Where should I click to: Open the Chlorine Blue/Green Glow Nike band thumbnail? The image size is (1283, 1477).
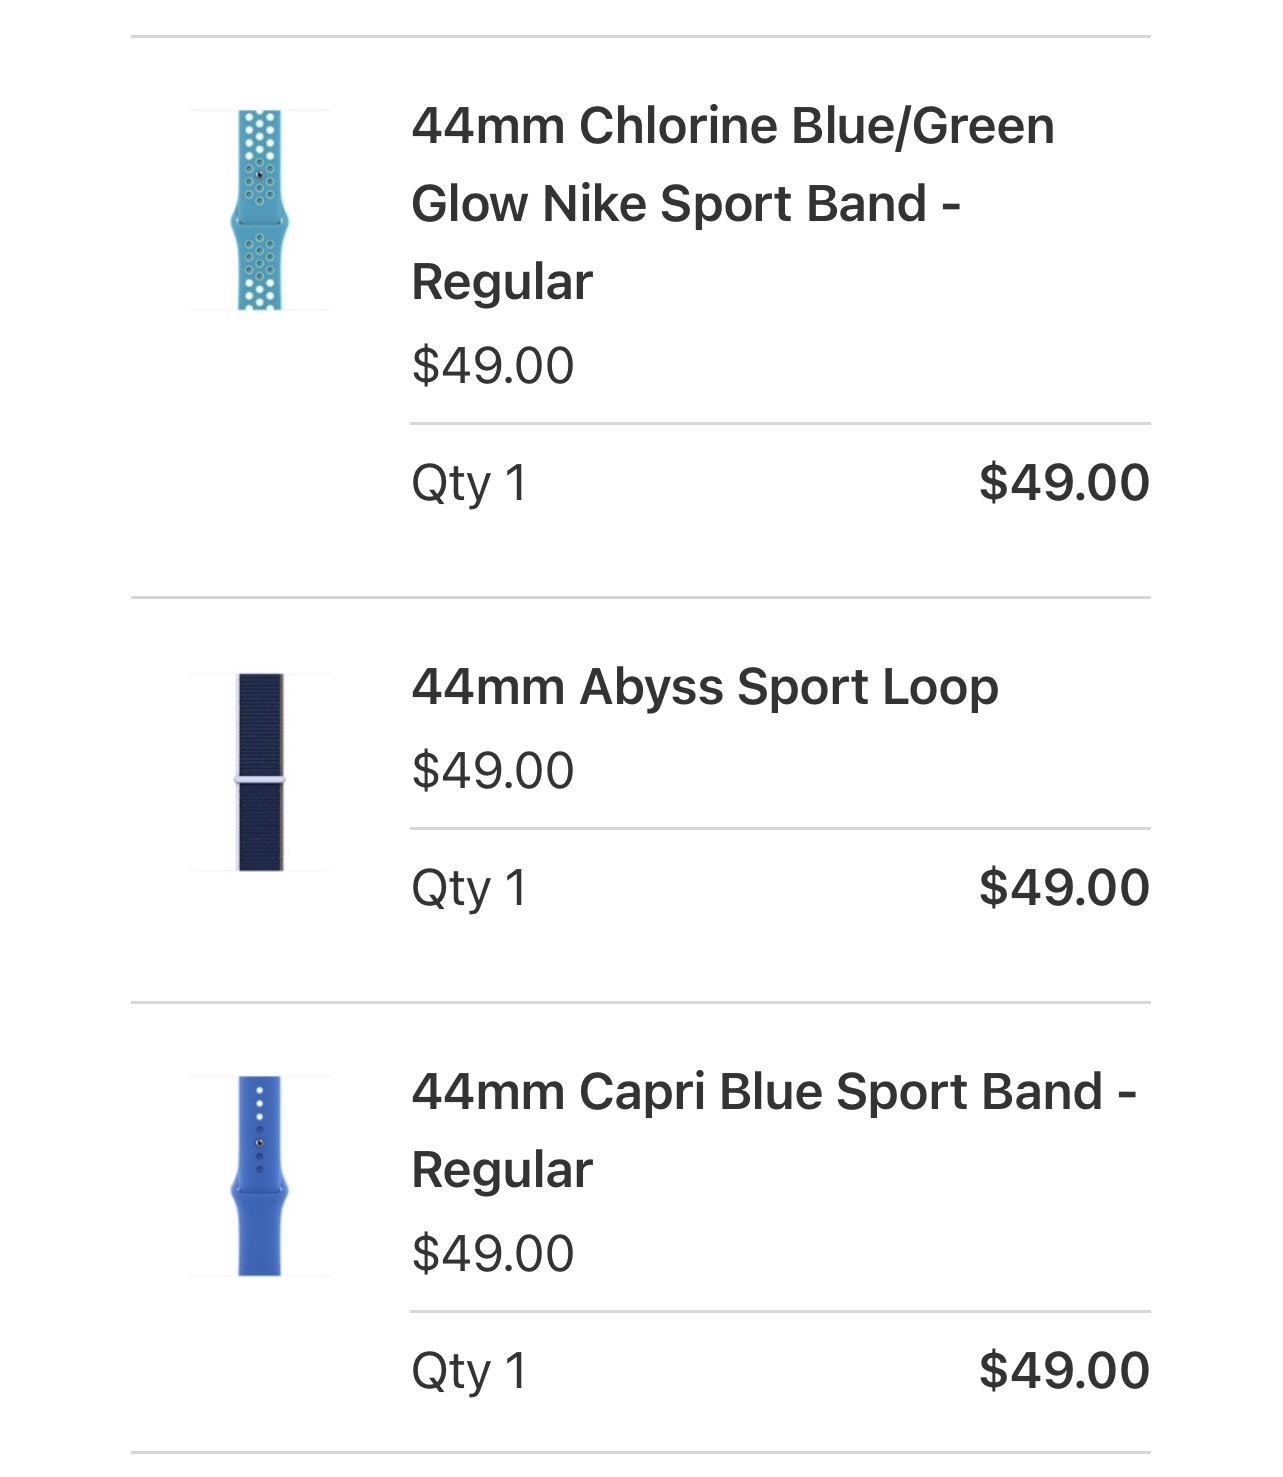260,210
